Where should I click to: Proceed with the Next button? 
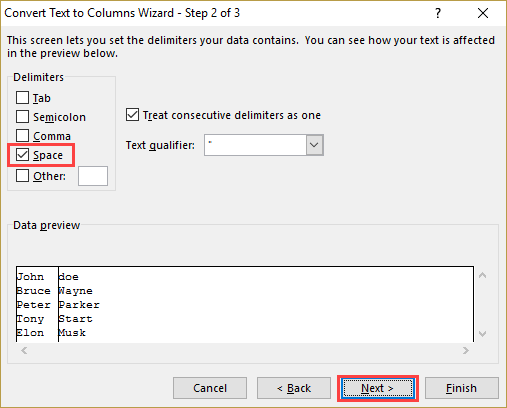click(x=378, y=388)
